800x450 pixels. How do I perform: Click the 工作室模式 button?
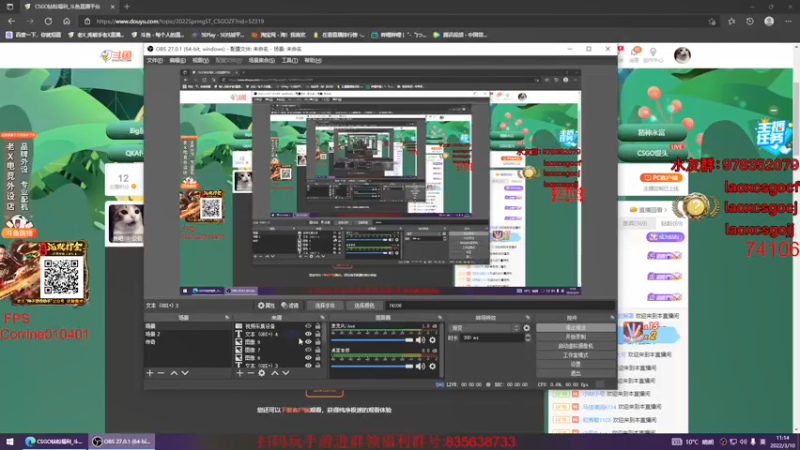click(x=576, y=355)
